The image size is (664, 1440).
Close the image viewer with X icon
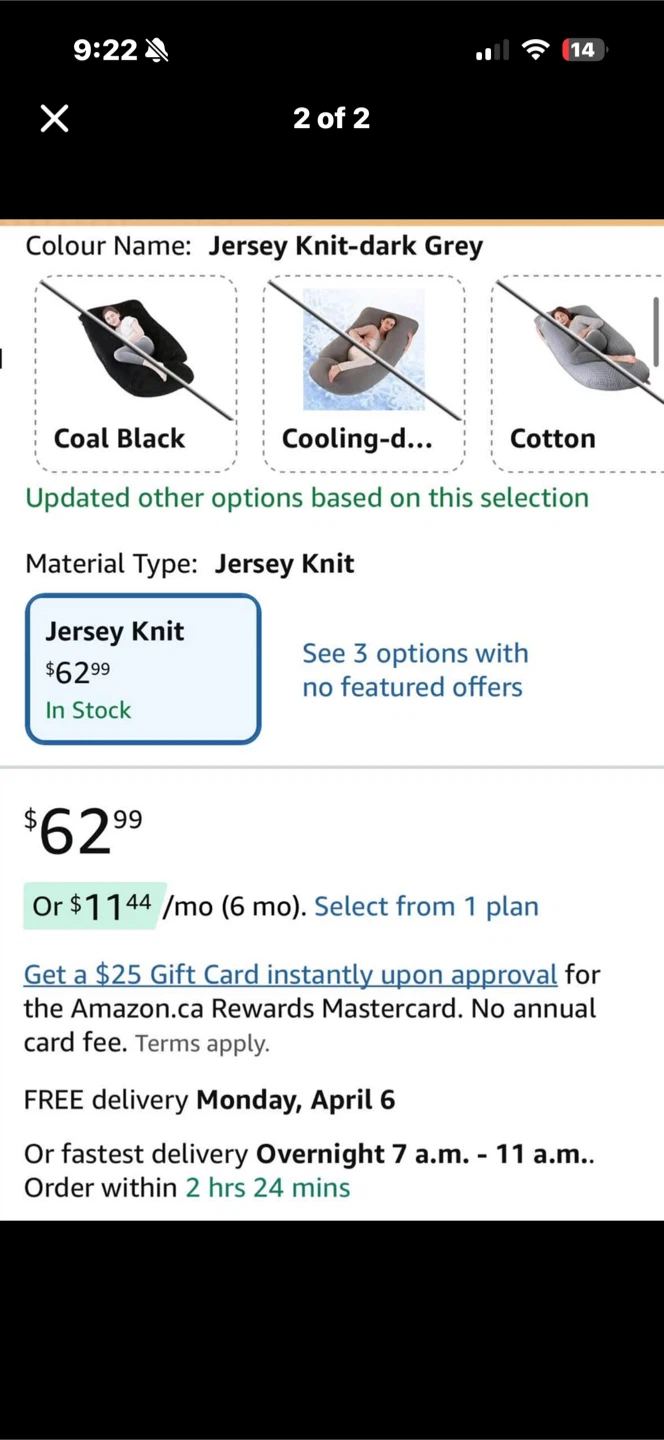55,118
